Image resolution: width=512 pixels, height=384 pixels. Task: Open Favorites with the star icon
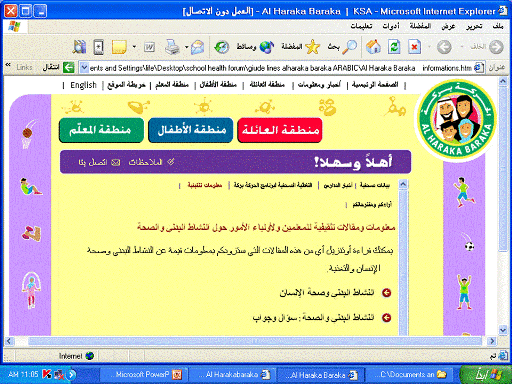coord(301,47)
